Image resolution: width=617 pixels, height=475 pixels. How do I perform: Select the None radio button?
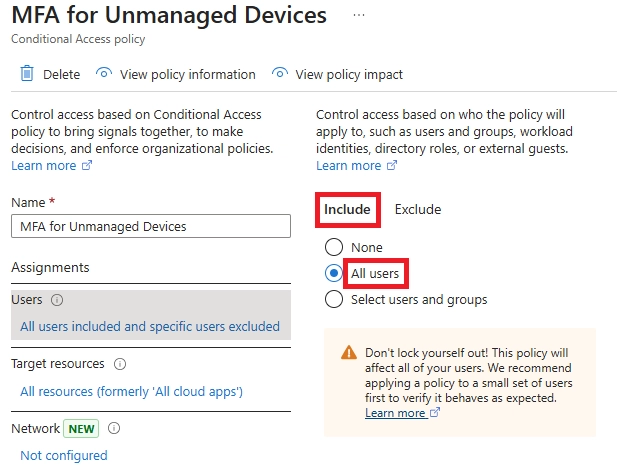[334, 247]
